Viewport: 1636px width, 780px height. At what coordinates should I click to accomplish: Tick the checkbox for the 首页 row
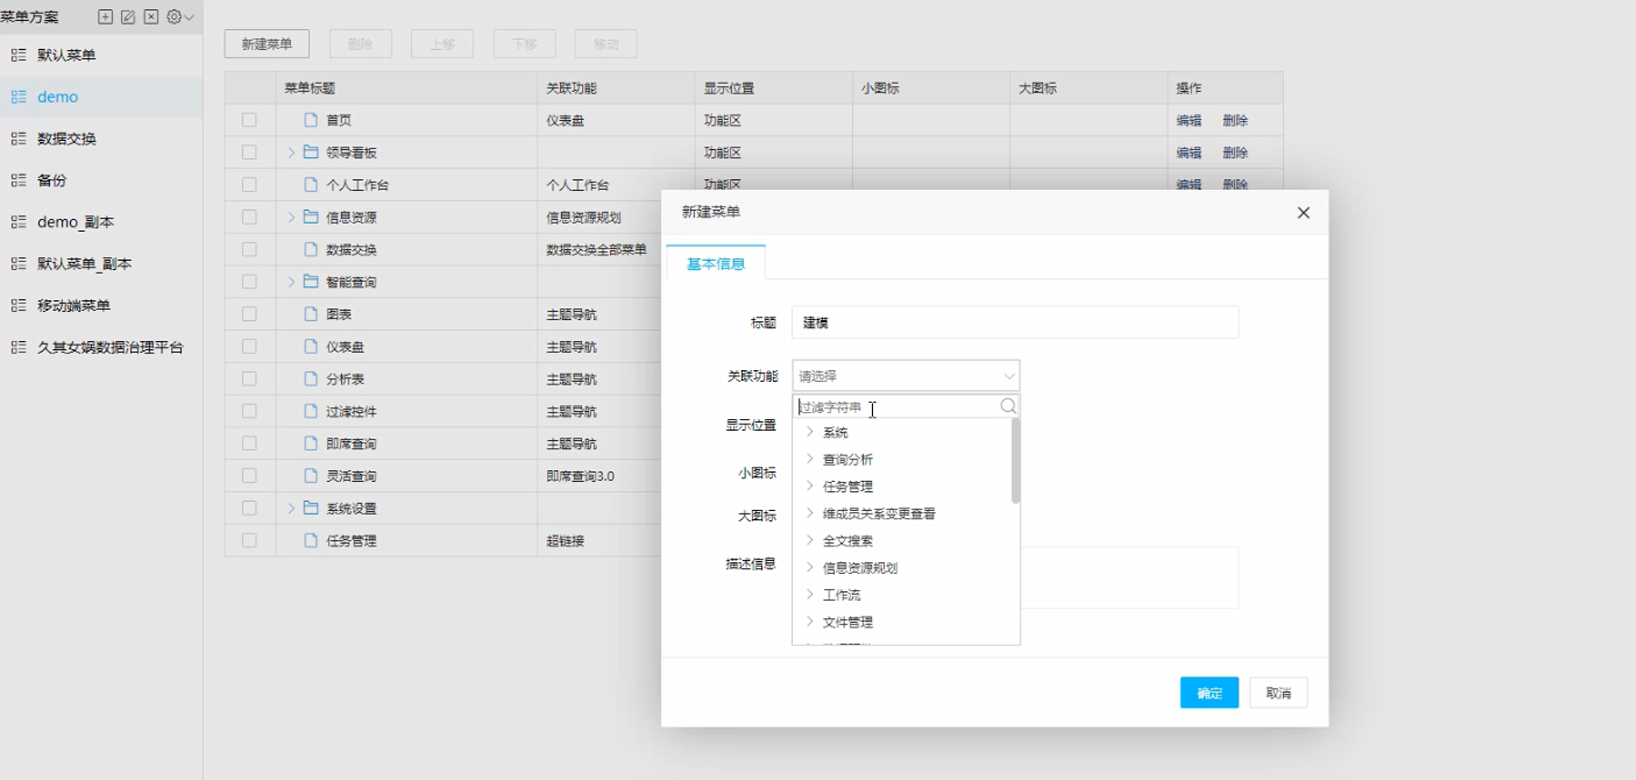click(249, 120)
